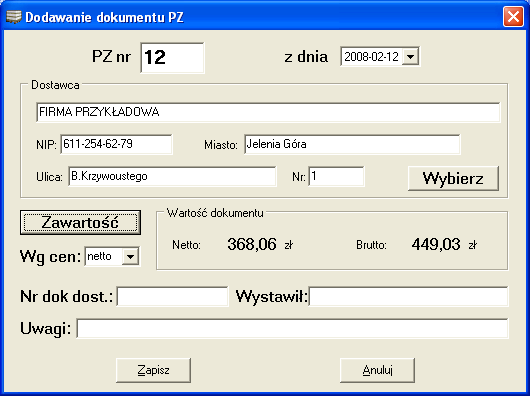Click the Uwagi: label

pyautogui.click(x=46, y=328)
